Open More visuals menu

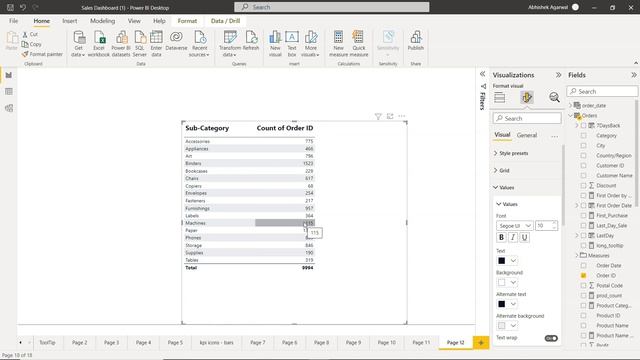(x=310, y=44)
